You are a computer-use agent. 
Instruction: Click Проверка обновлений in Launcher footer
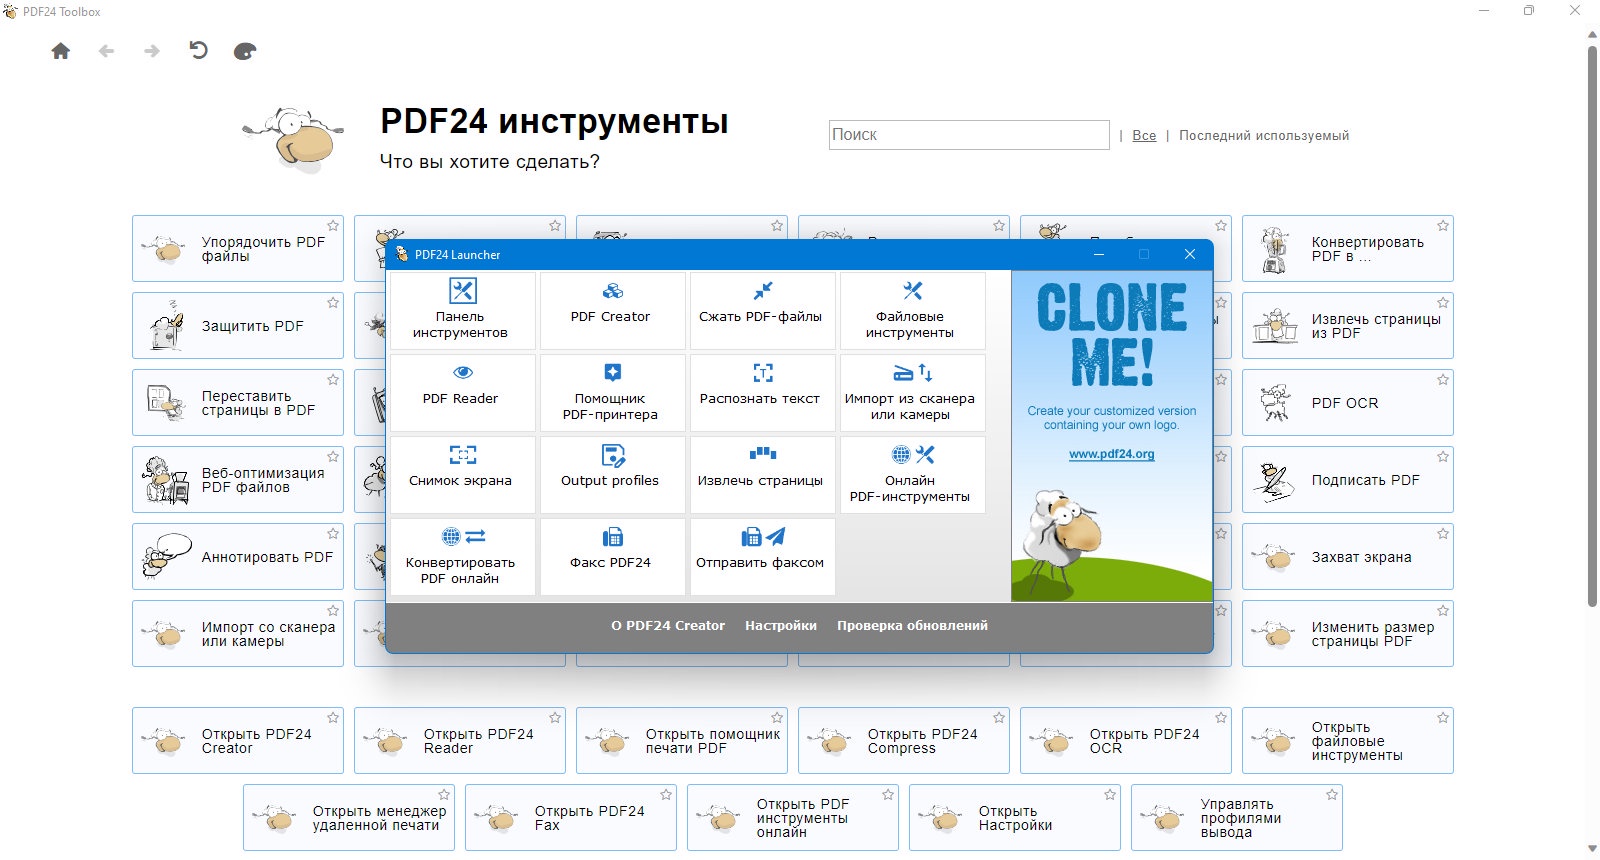912,626
